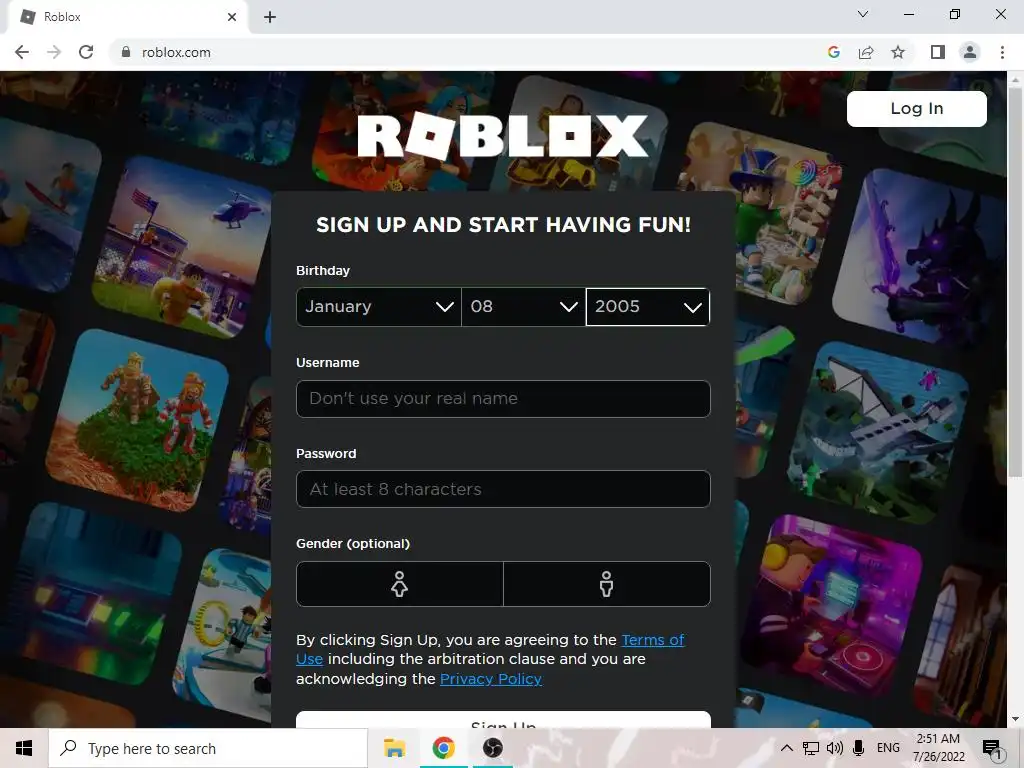Click the Chrome taskbar icon

pos(443,748)
